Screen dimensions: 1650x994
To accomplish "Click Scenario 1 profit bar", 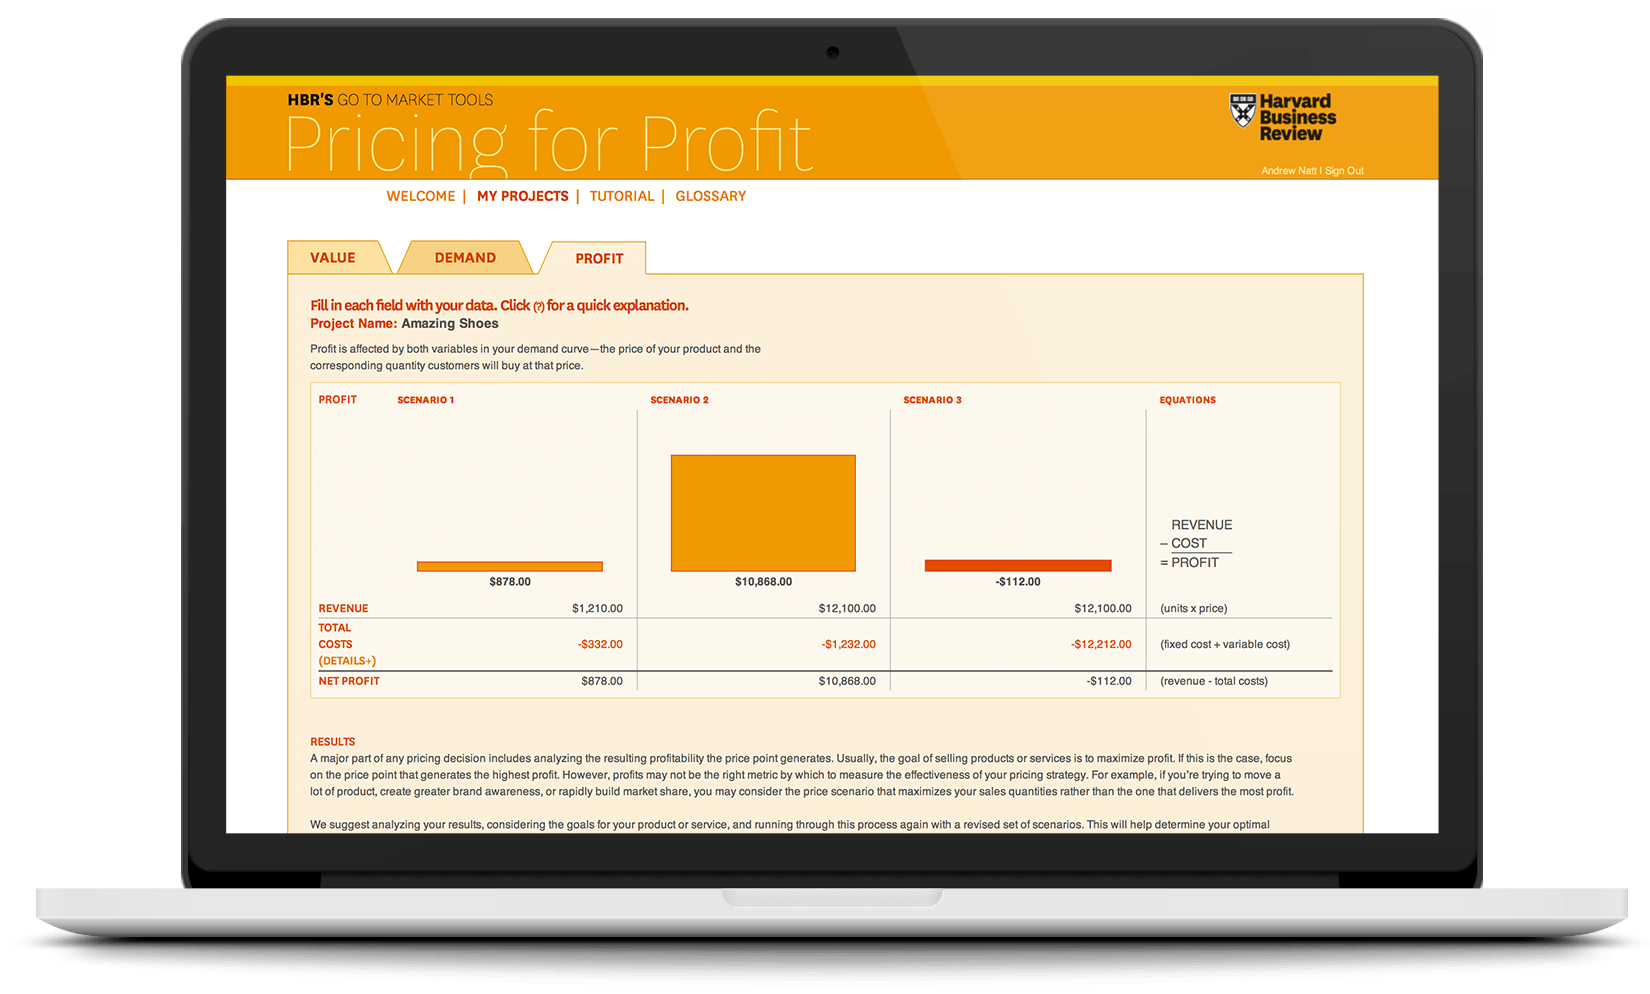I will [510, 567].
